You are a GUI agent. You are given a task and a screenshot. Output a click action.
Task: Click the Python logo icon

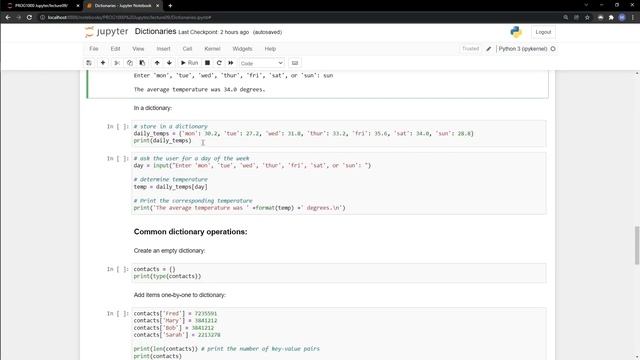[516, 32]
